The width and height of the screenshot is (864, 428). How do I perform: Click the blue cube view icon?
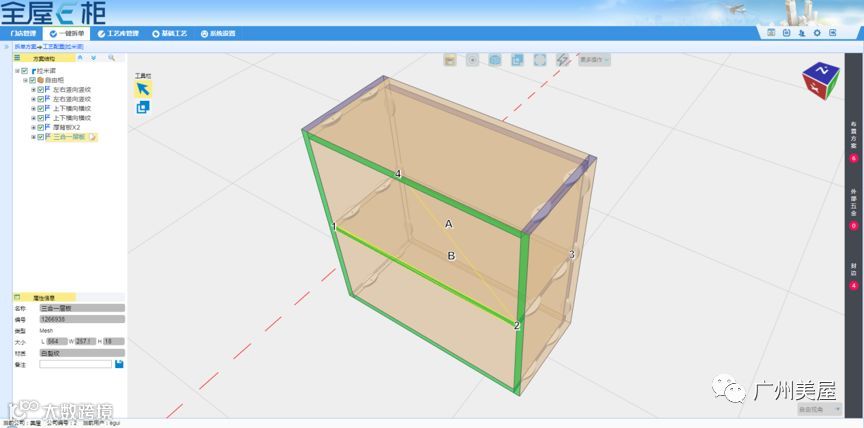[x=495, y=60]
